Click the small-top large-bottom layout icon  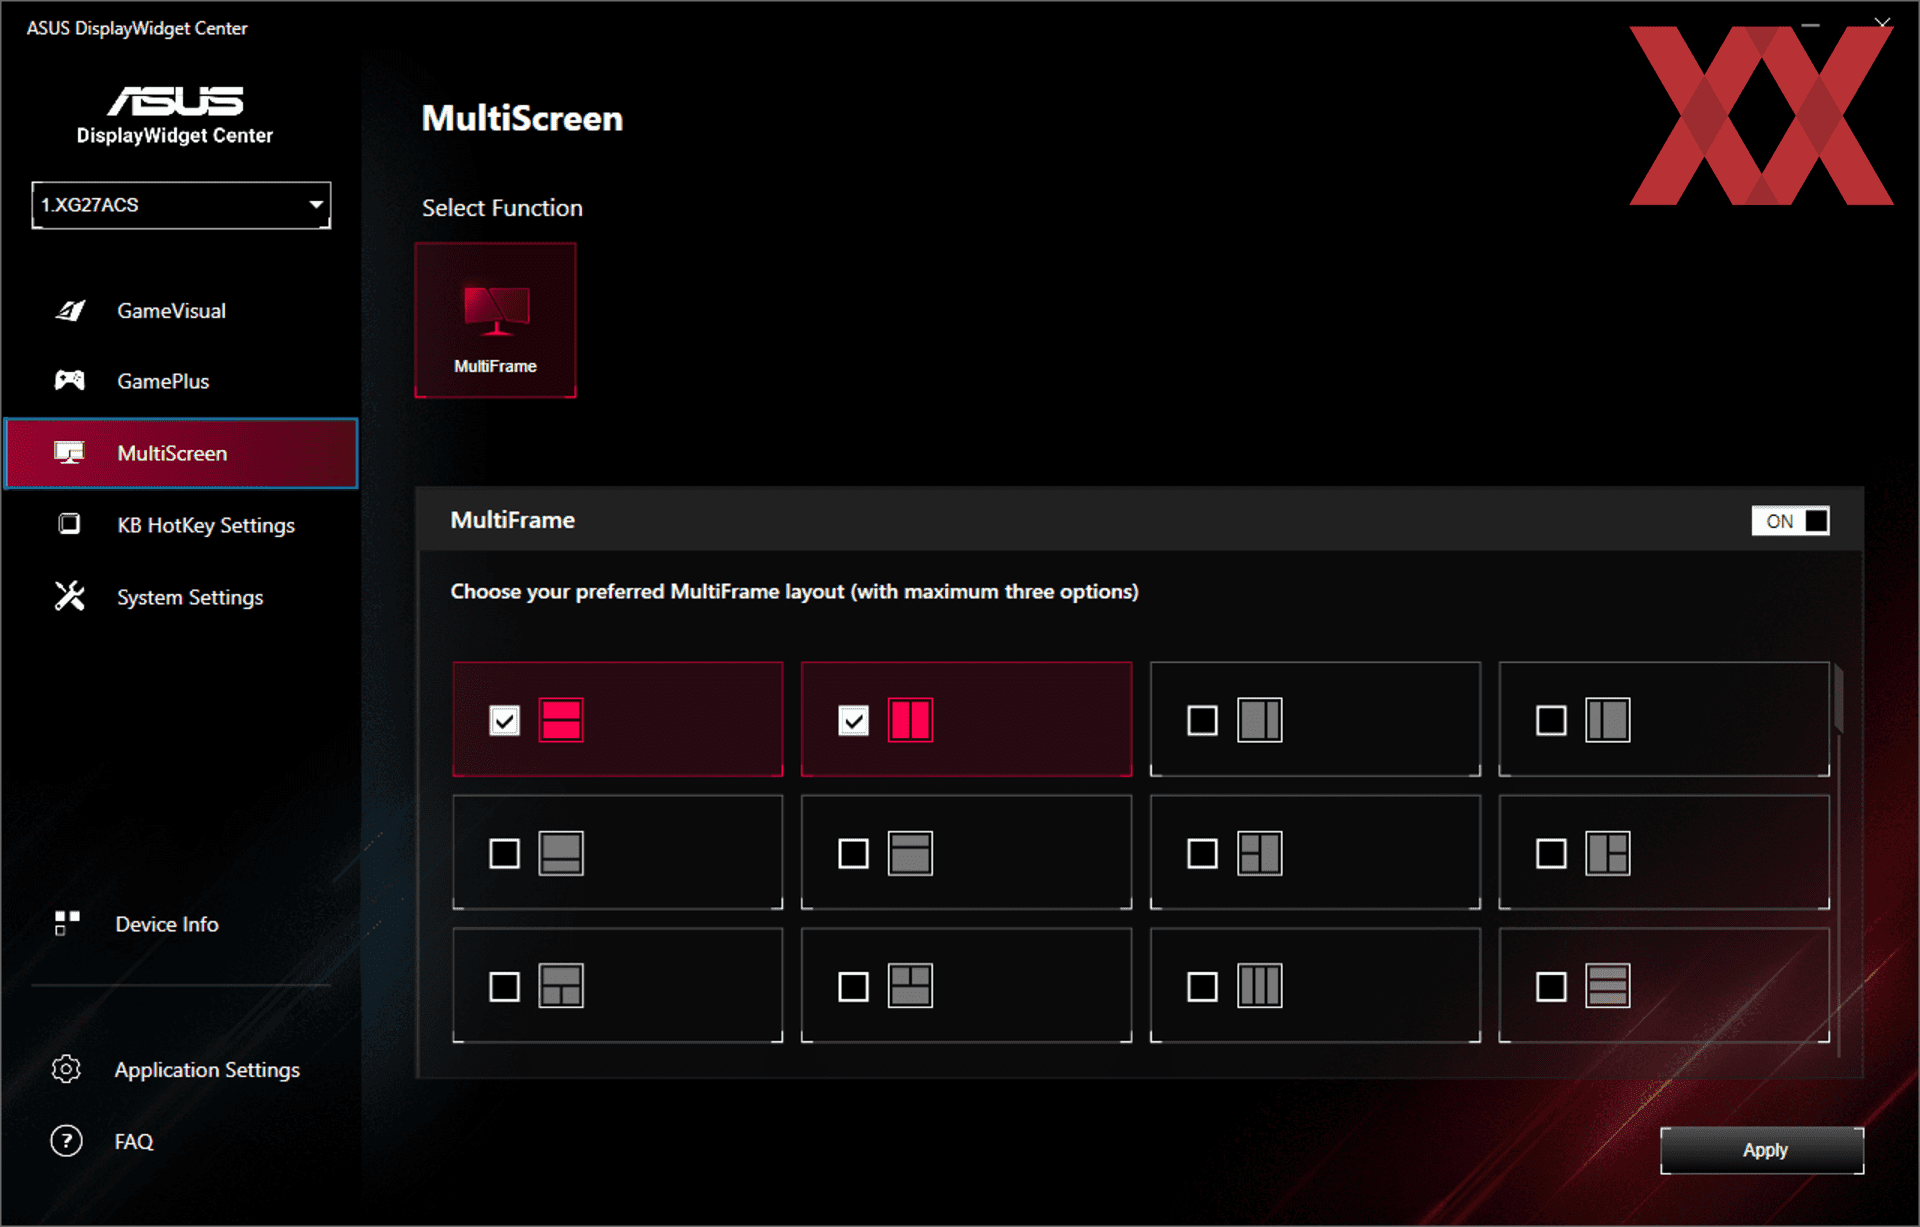910,853
